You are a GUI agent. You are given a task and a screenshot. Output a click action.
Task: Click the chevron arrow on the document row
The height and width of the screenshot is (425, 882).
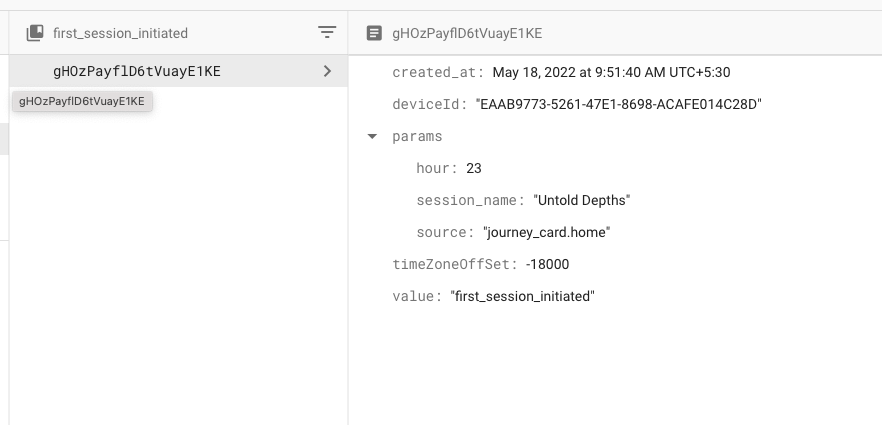click(x=327, y=71)
